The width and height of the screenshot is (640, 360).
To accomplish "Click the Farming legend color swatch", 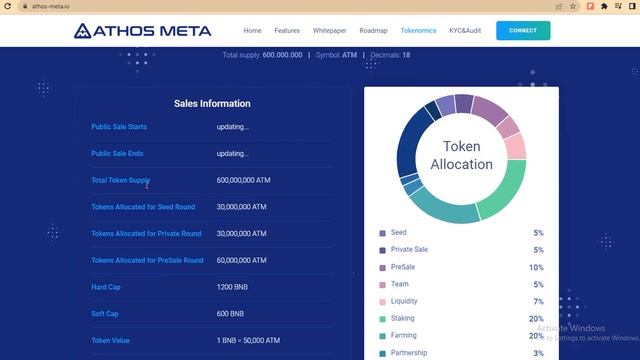I will coord(382,336).
